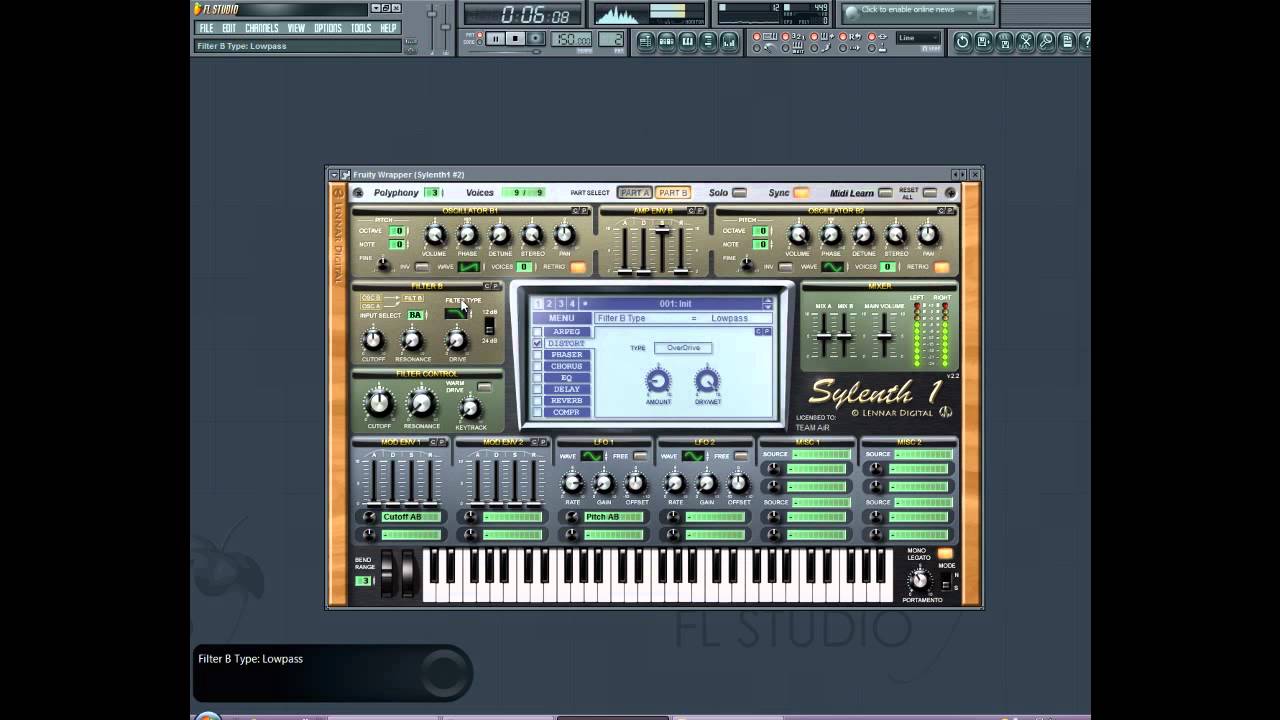Screen dimensions: 1280x720
Task: Click the one-click recording key icon
Action: [1046, 41]
